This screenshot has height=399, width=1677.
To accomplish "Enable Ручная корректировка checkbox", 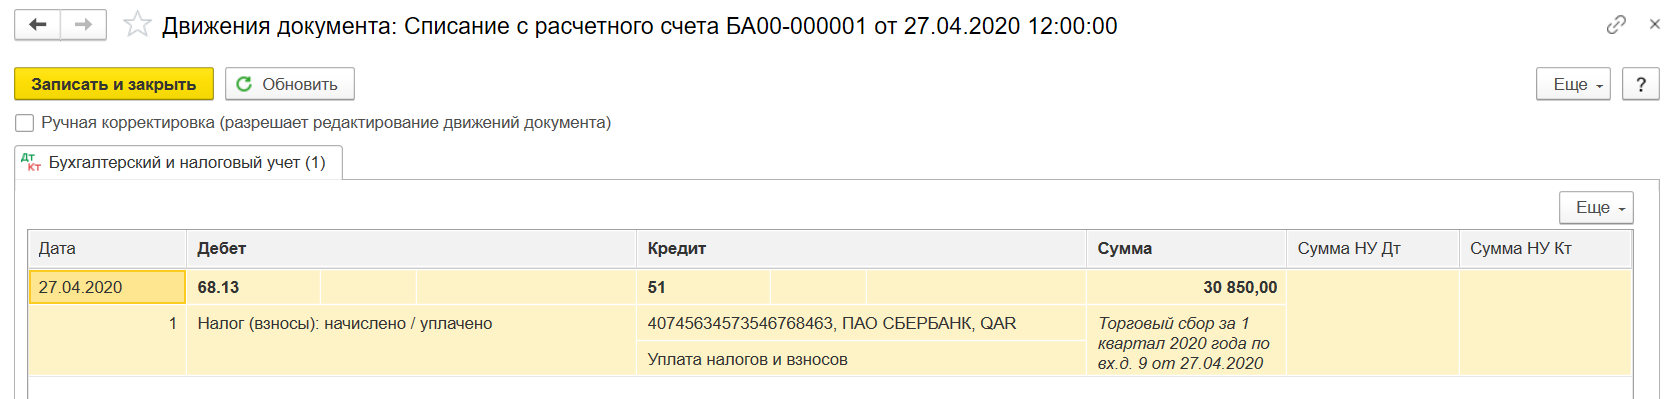I will point(25,123).
